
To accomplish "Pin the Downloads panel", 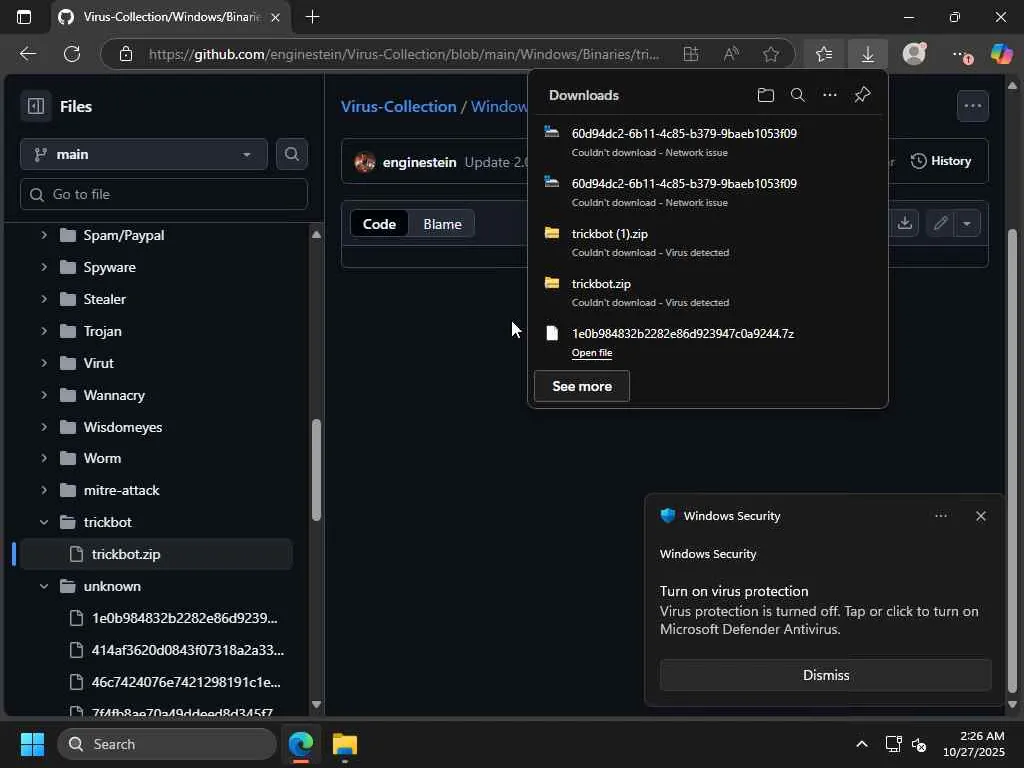I will [x=862, y=95].
